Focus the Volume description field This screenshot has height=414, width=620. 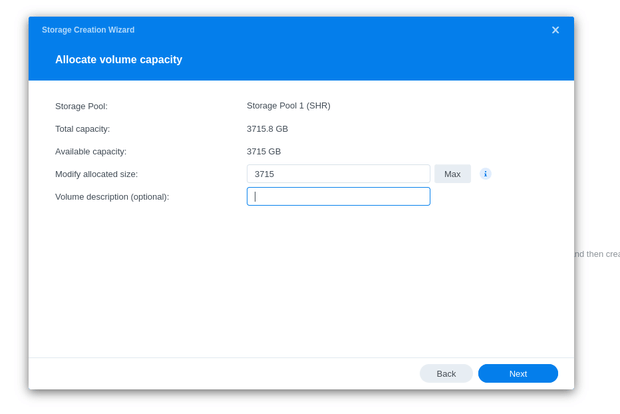point(338,197)
